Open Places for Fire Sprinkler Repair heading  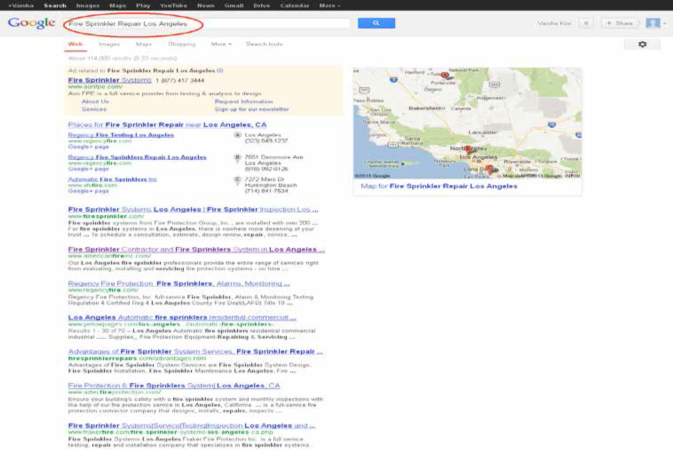[x=167, y=125]
